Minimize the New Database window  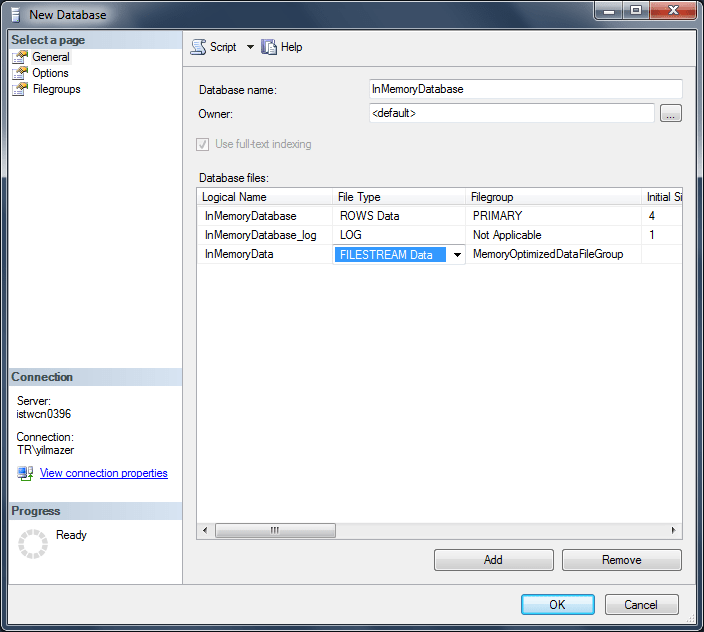[x=609, y=10]
